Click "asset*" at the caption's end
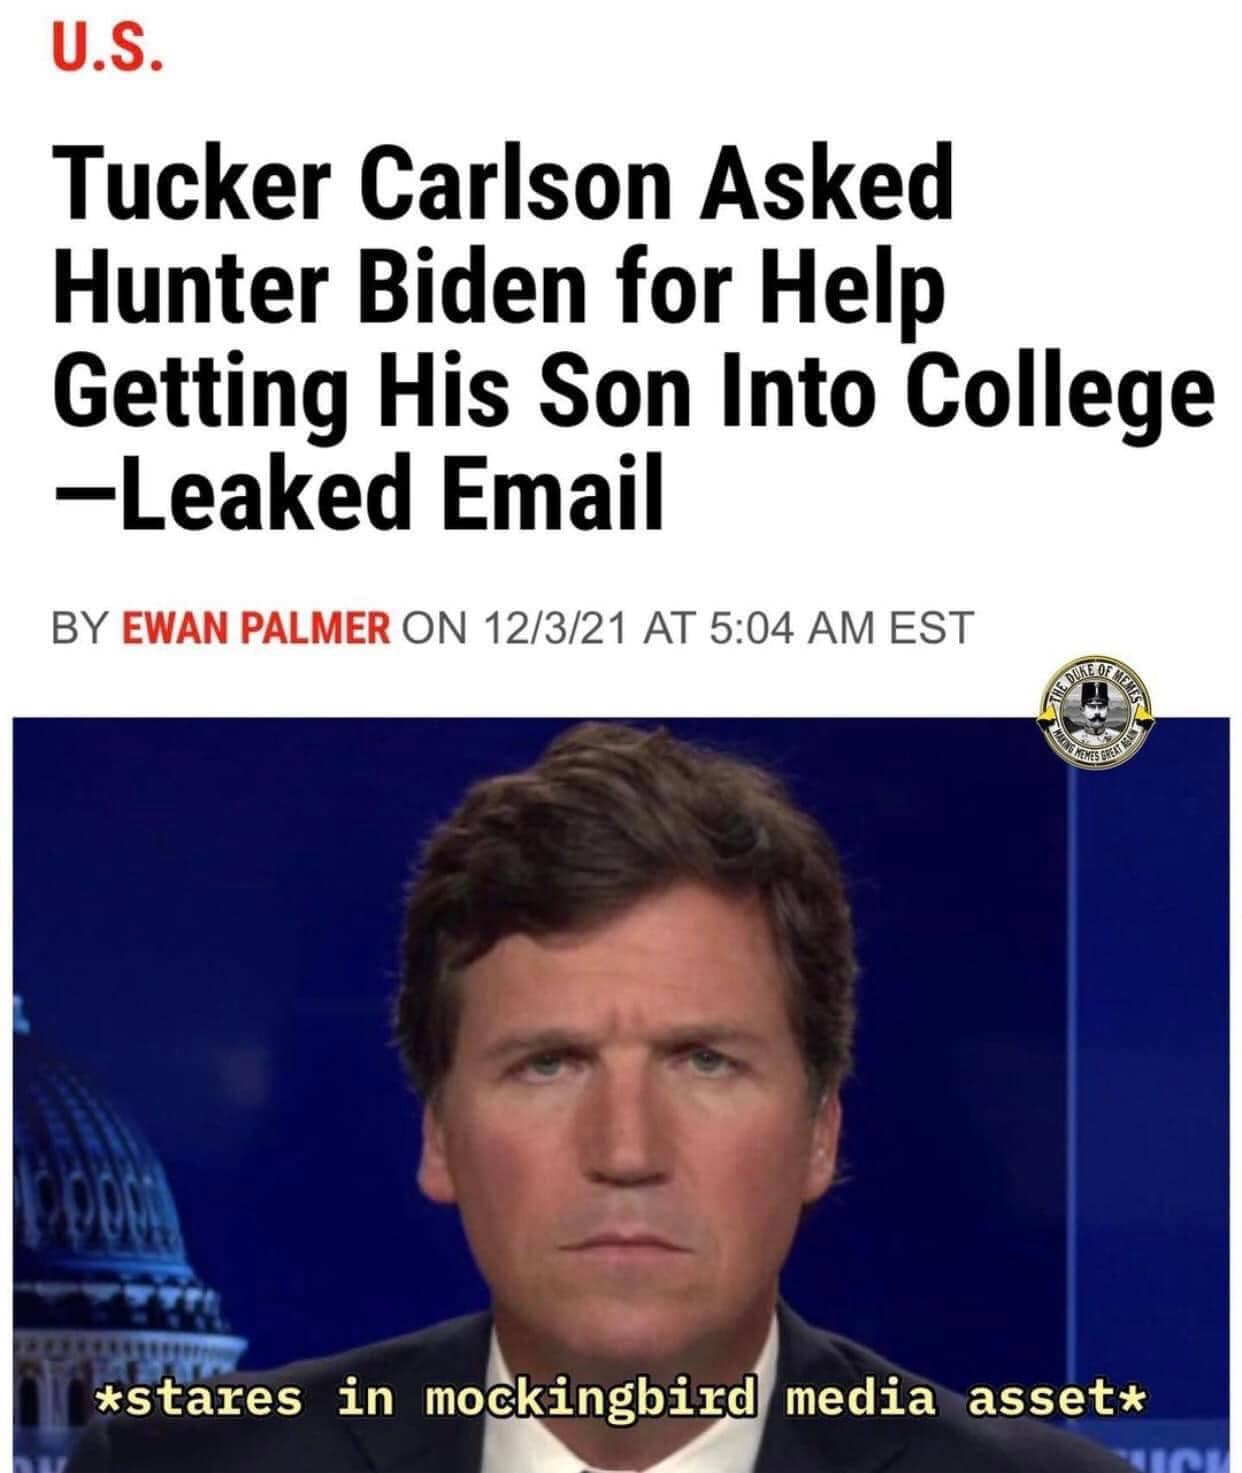 pos(1054,1397)
